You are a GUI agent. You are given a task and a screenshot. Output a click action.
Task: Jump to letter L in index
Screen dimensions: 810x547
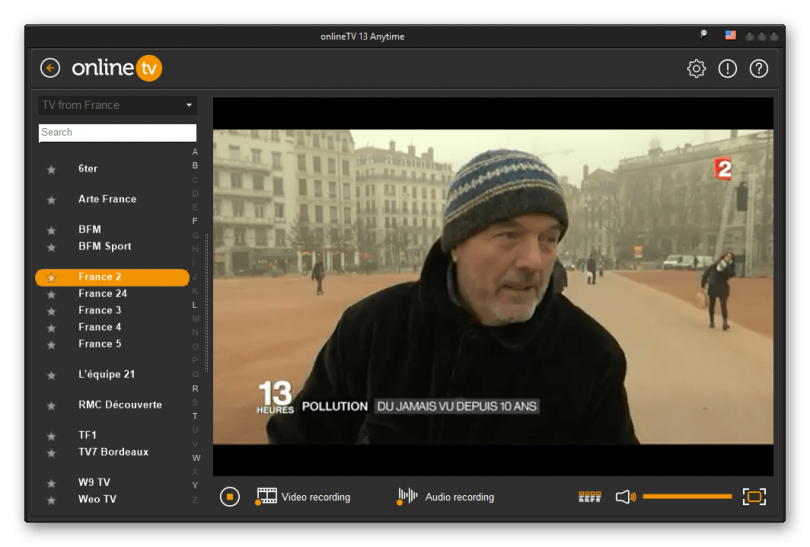[x=195, y=305]
